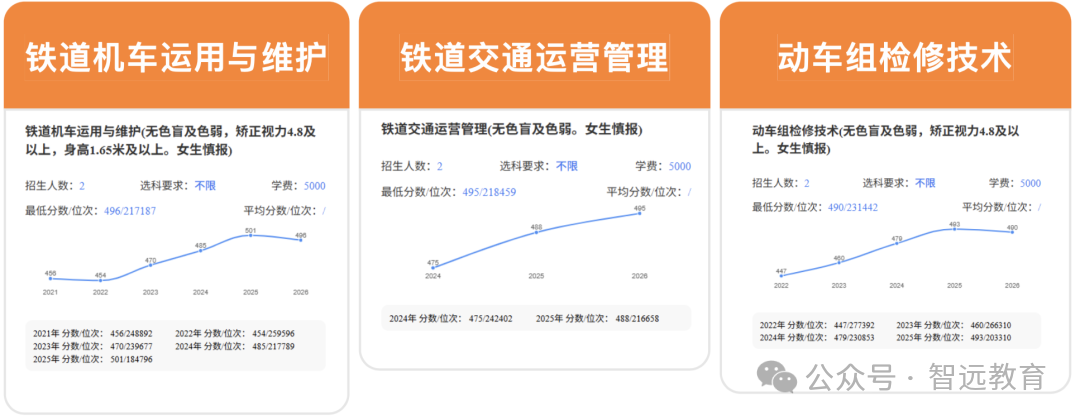Click the 495 data point on 铁道交通运营管理 chart

point(639,213)
